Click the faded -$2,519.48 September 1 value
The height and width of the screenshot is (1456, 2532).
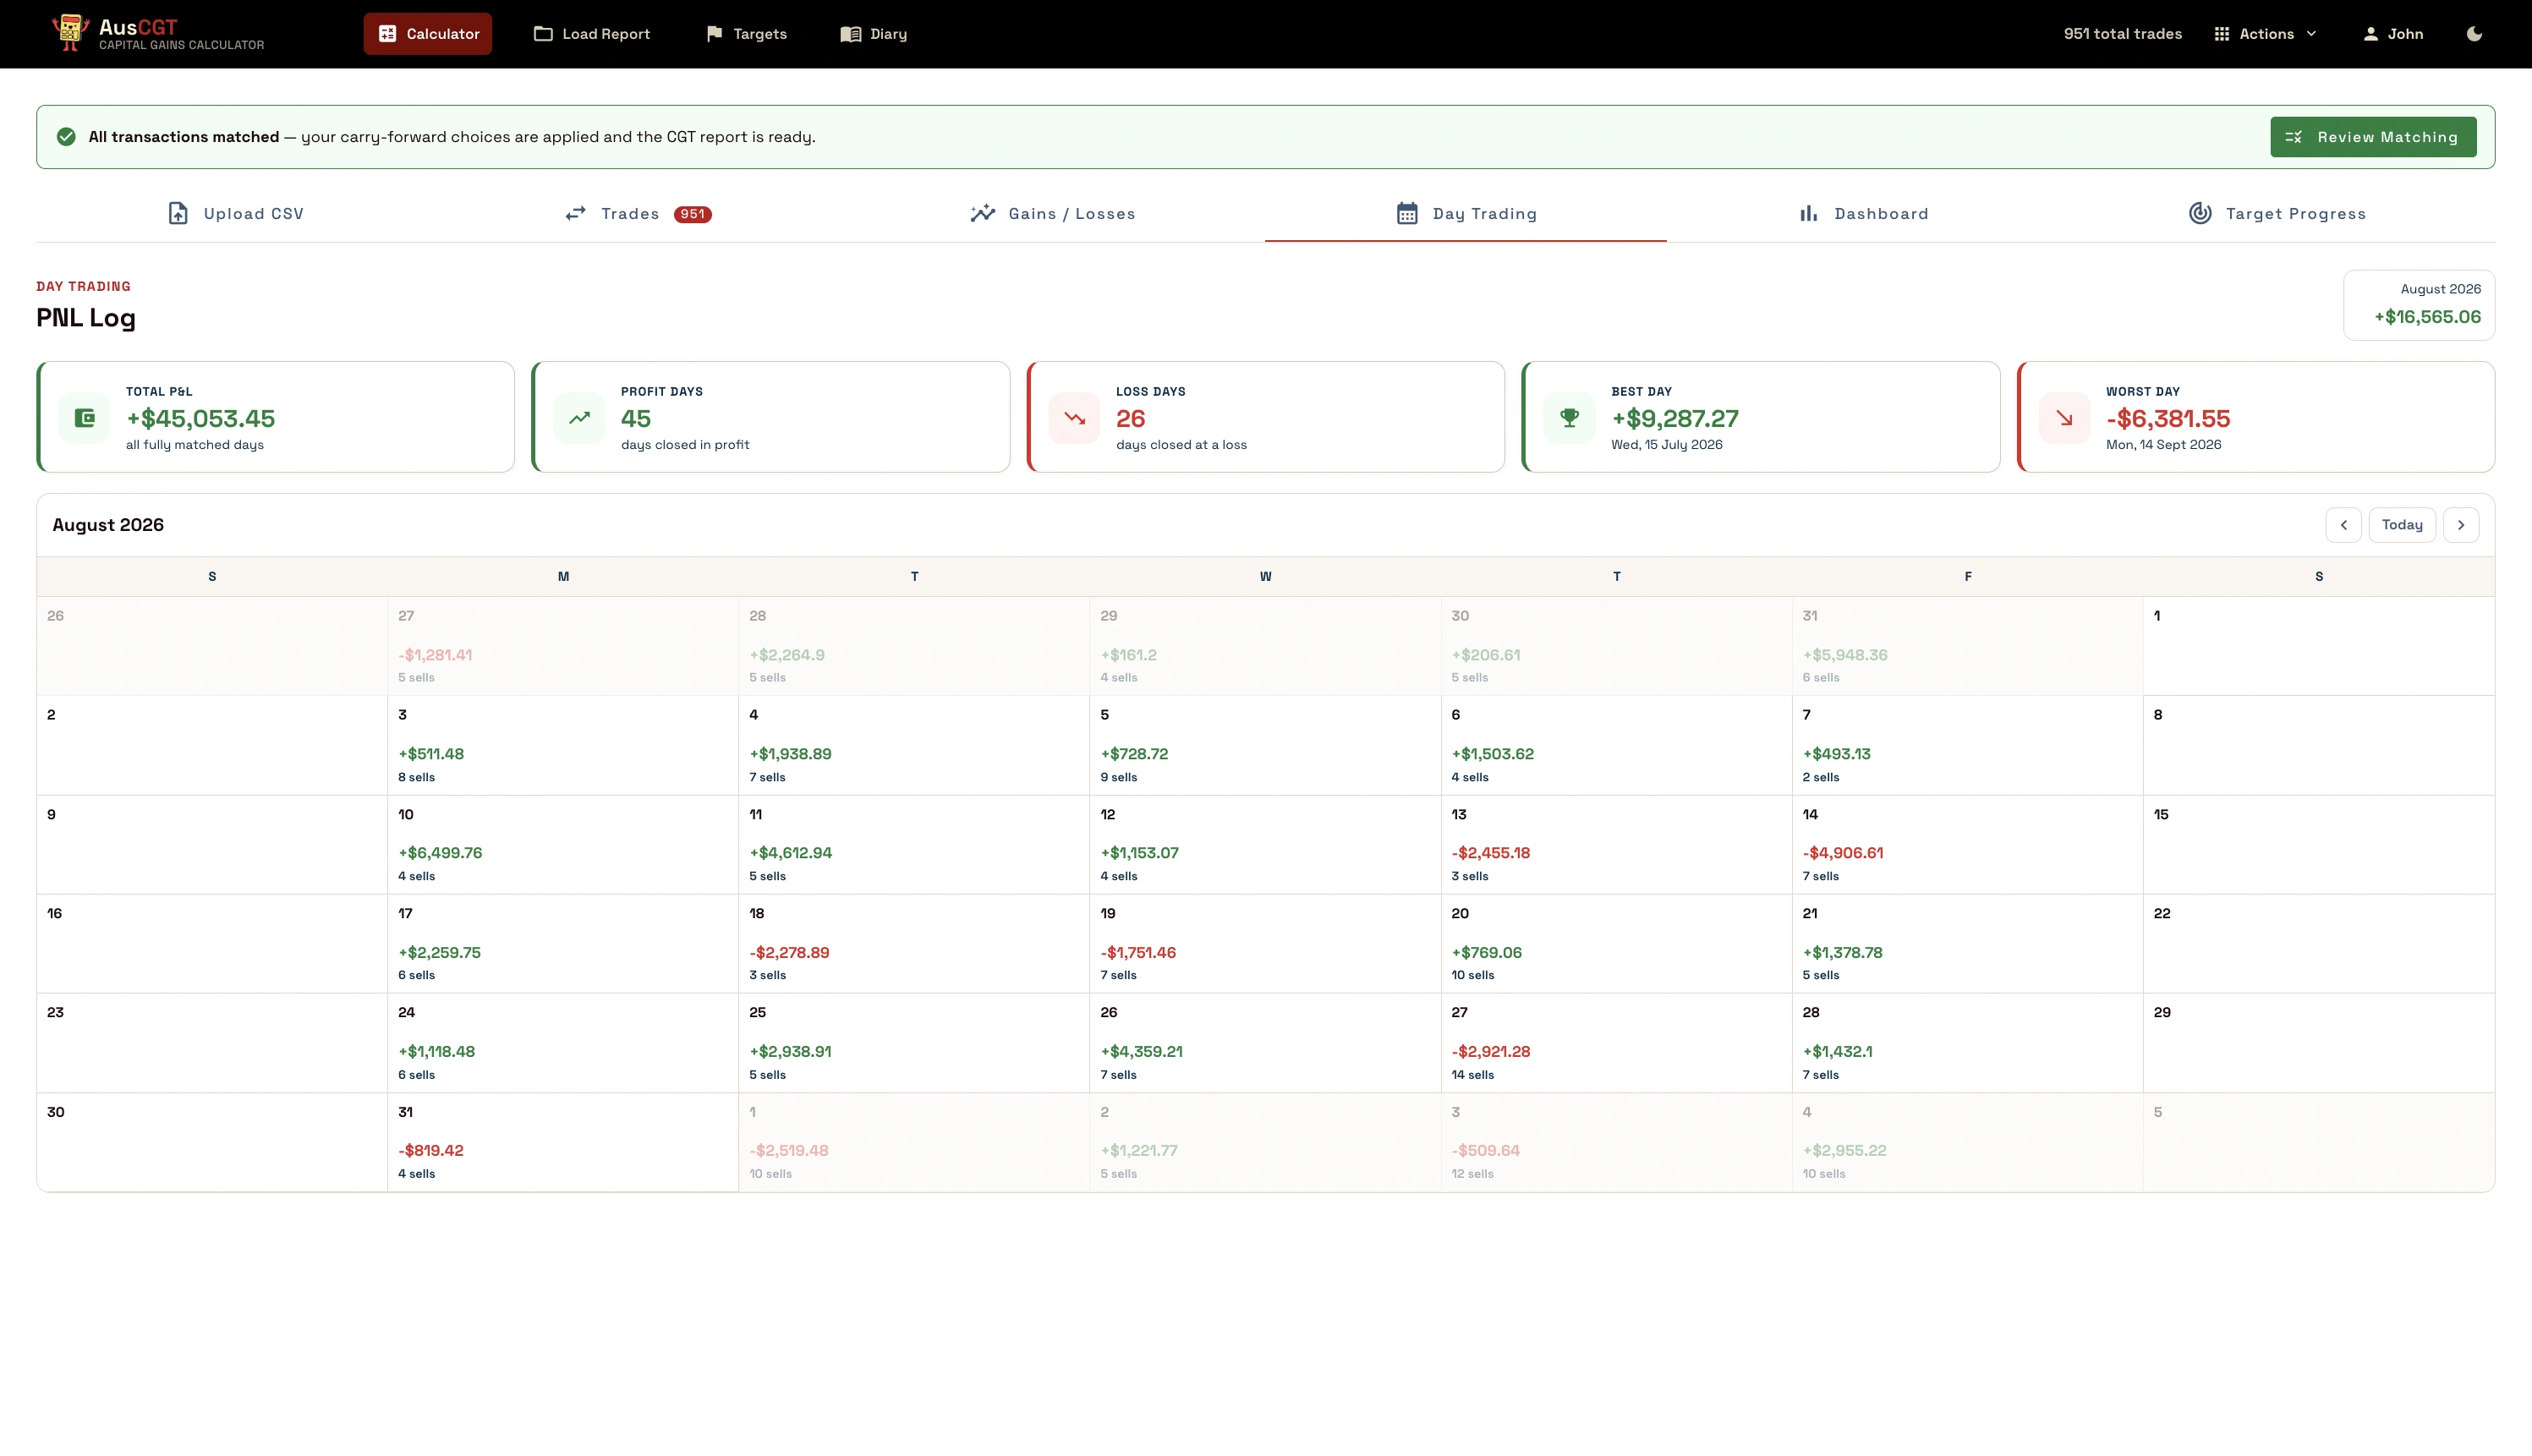pyautogui.click(x=789, y=1151)
